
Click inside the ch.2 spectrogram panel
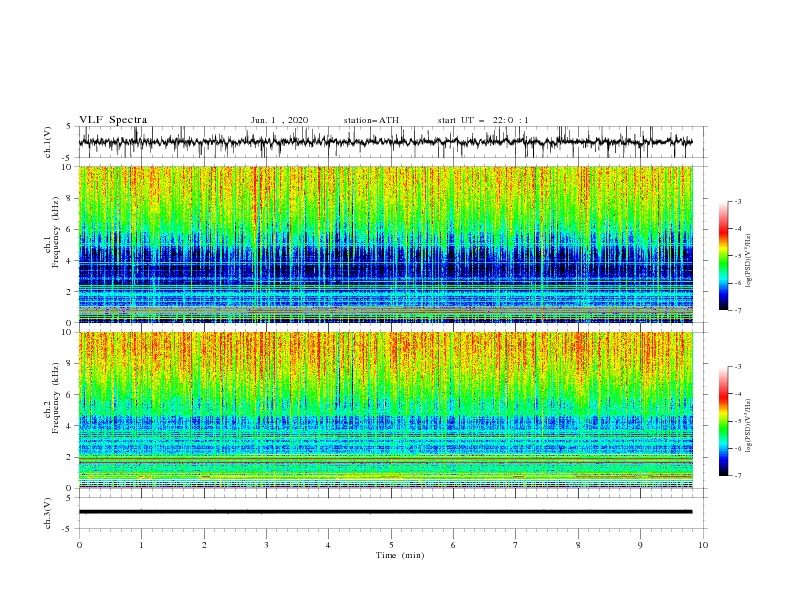[386, 410]
